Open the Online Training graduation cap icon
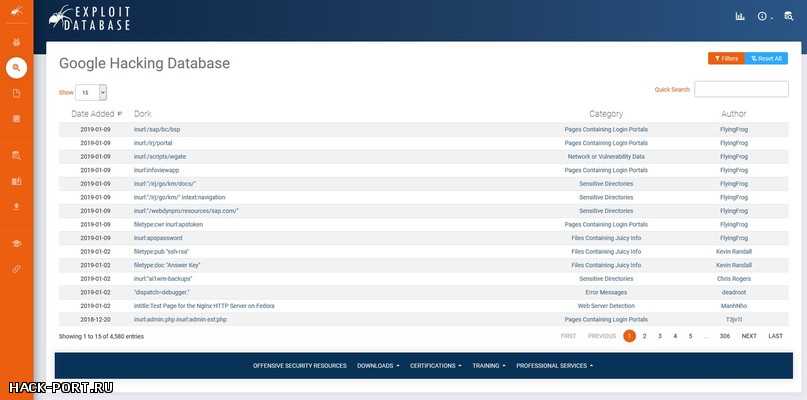The width and height of the screenshot is (807, 400). [x=16, y=244]
